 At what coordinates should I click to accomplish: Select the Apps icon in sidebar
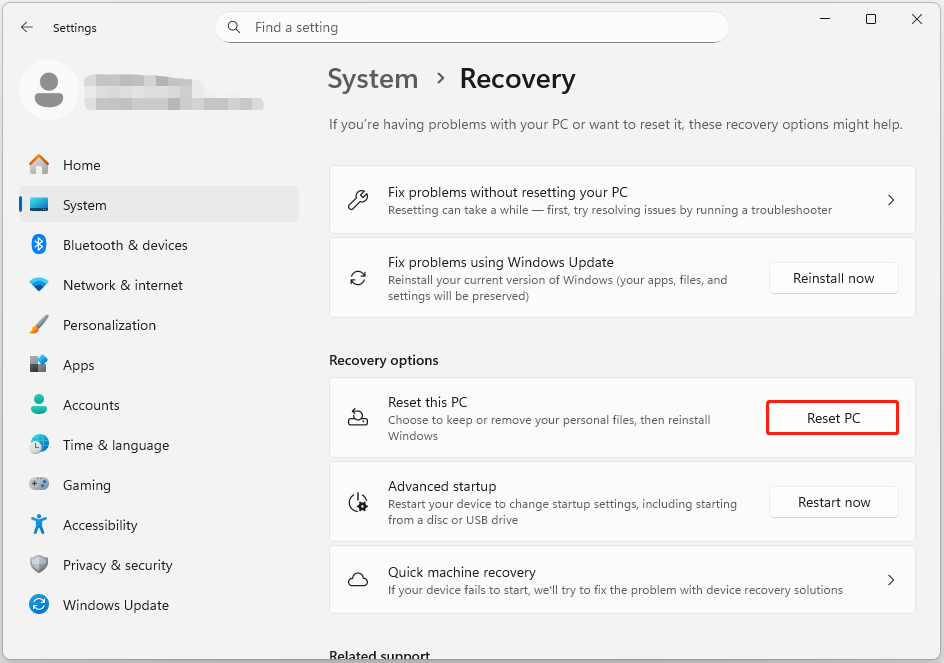(x=39, y=365)
